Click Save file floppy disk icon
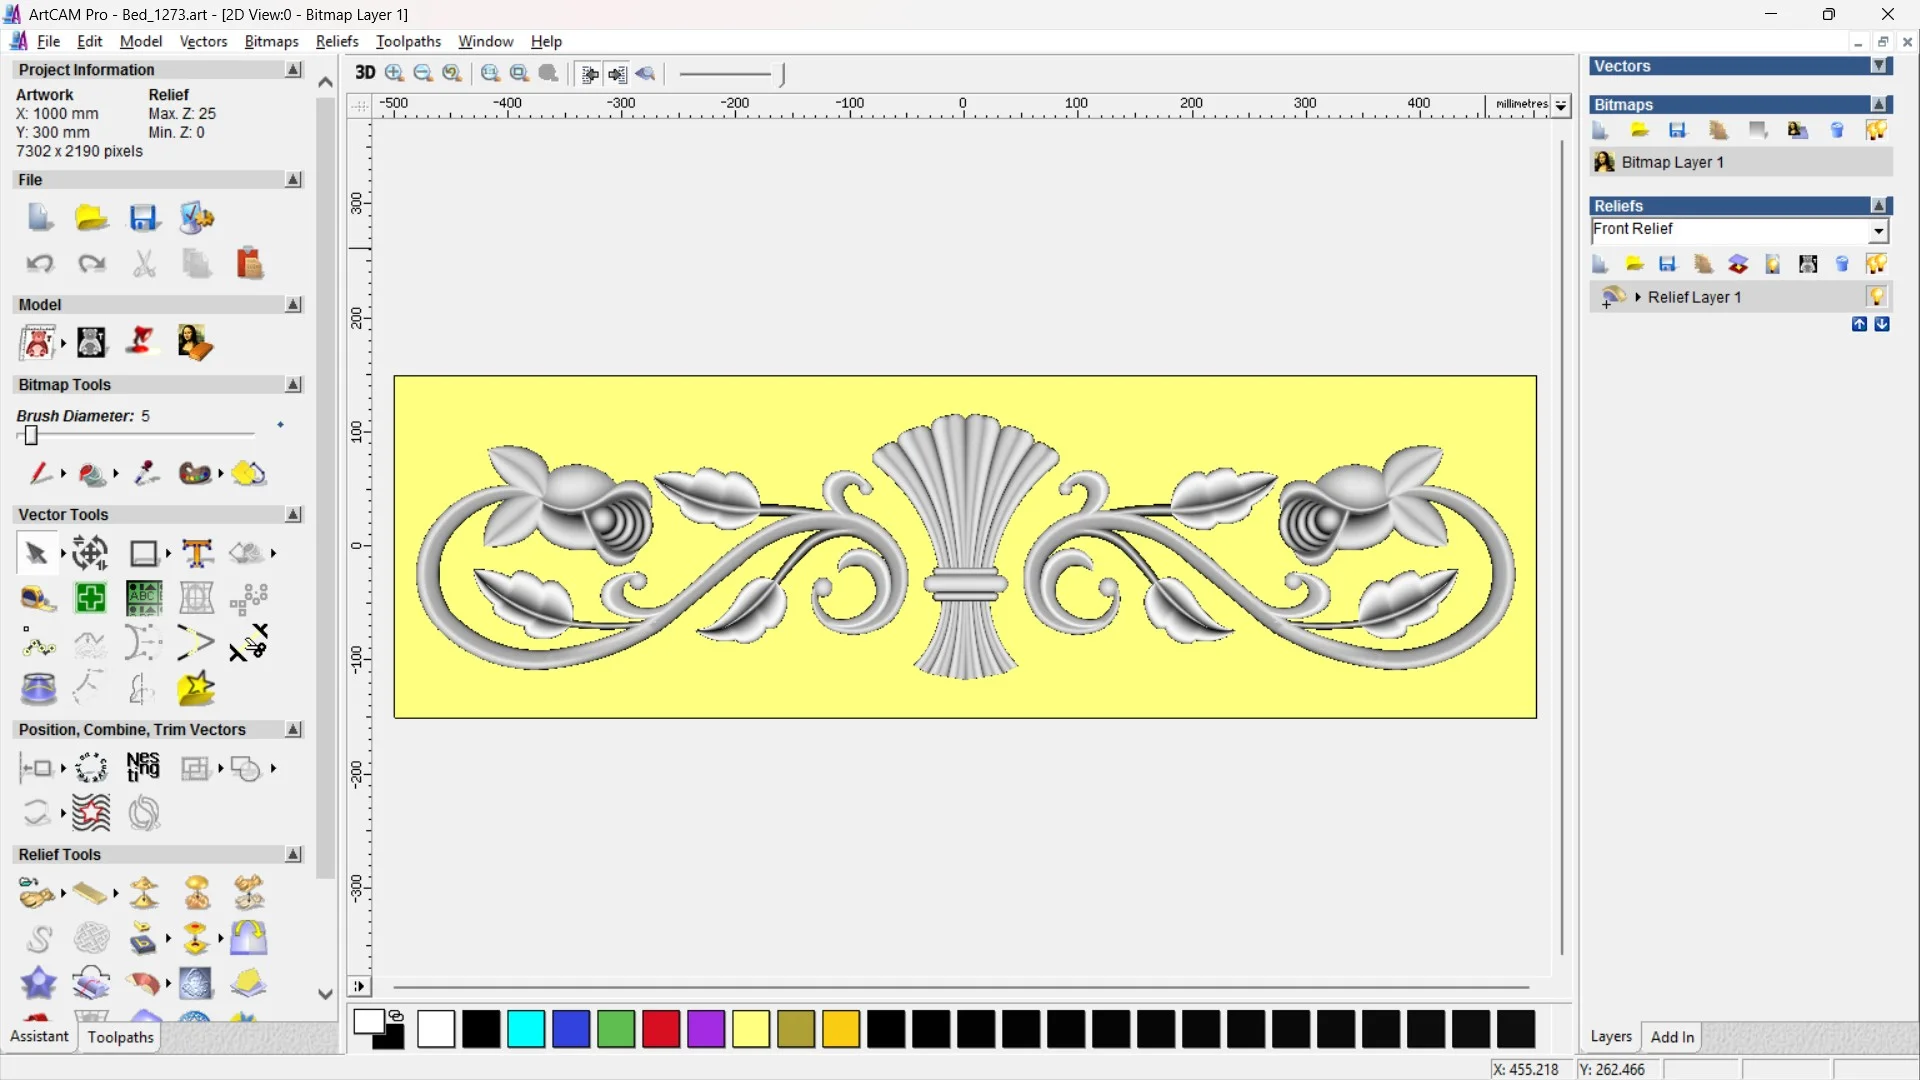The image size is (1920, 1080). (143, 218)
